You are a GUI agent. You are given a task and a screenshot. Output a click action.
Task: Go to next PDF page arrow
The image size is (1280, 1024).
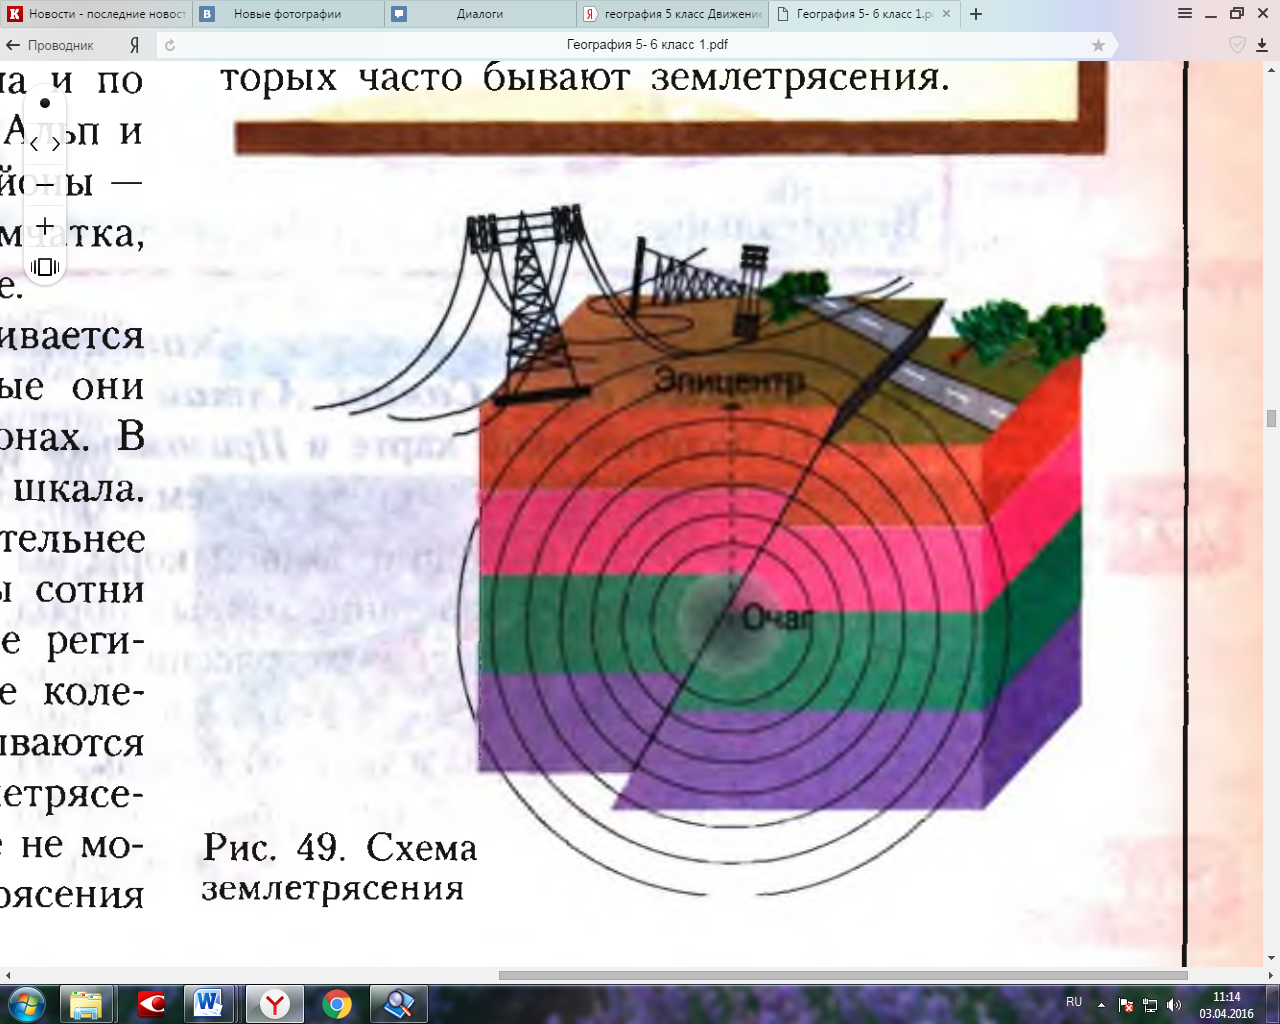(x=56, y=144)
